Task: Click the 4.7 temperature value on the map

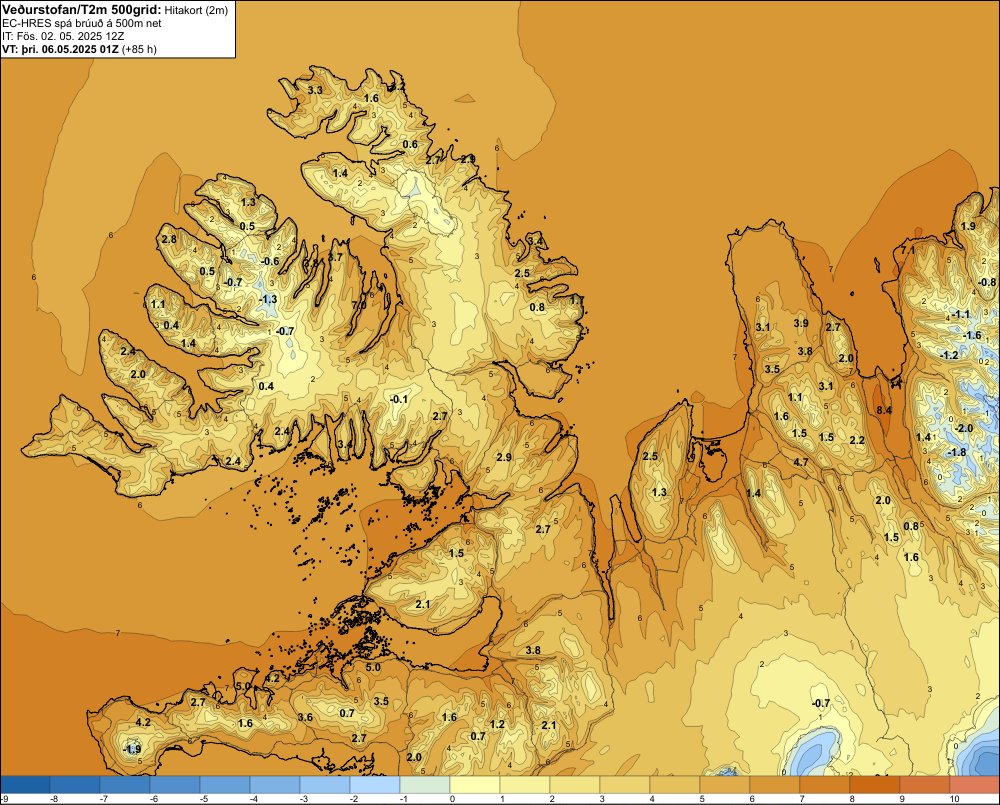Action: [801, 462]
